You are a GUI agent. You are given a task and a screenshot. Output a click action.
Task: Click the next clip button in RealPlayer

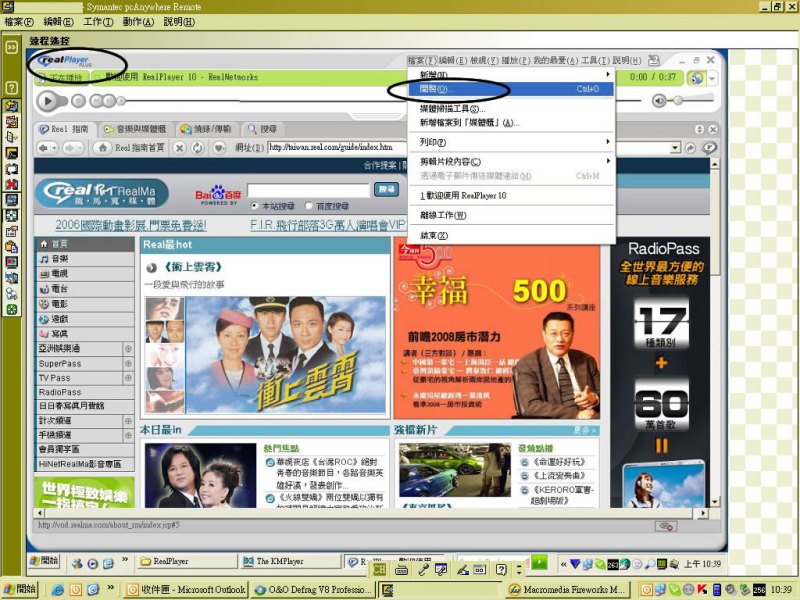[109, 101]
